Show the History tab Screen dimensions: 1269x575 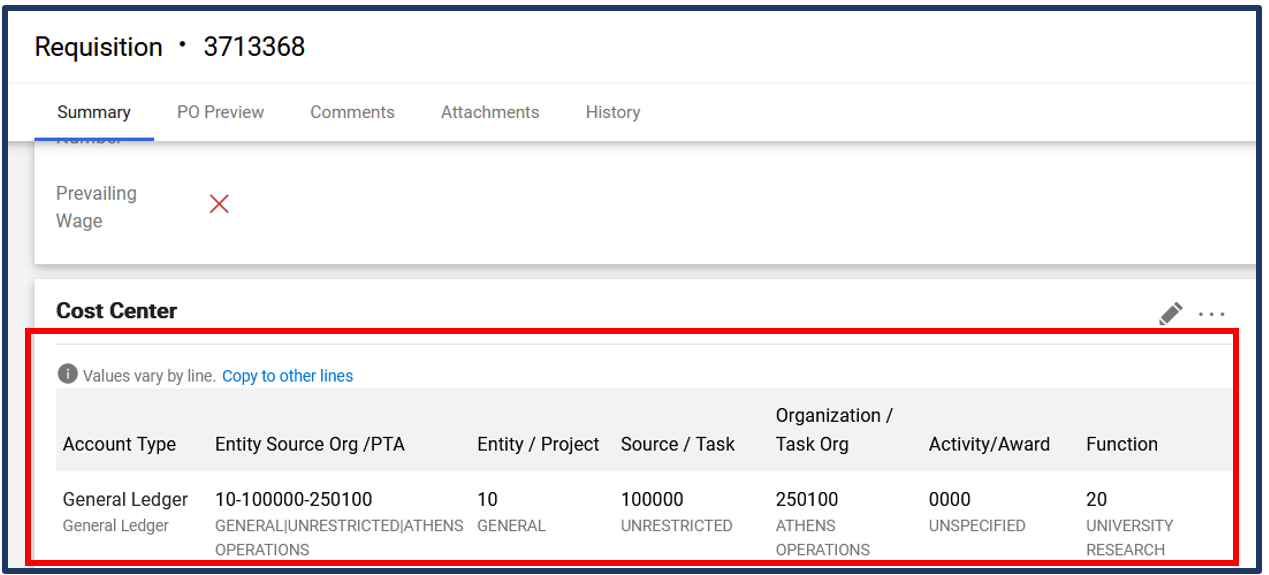612,112
